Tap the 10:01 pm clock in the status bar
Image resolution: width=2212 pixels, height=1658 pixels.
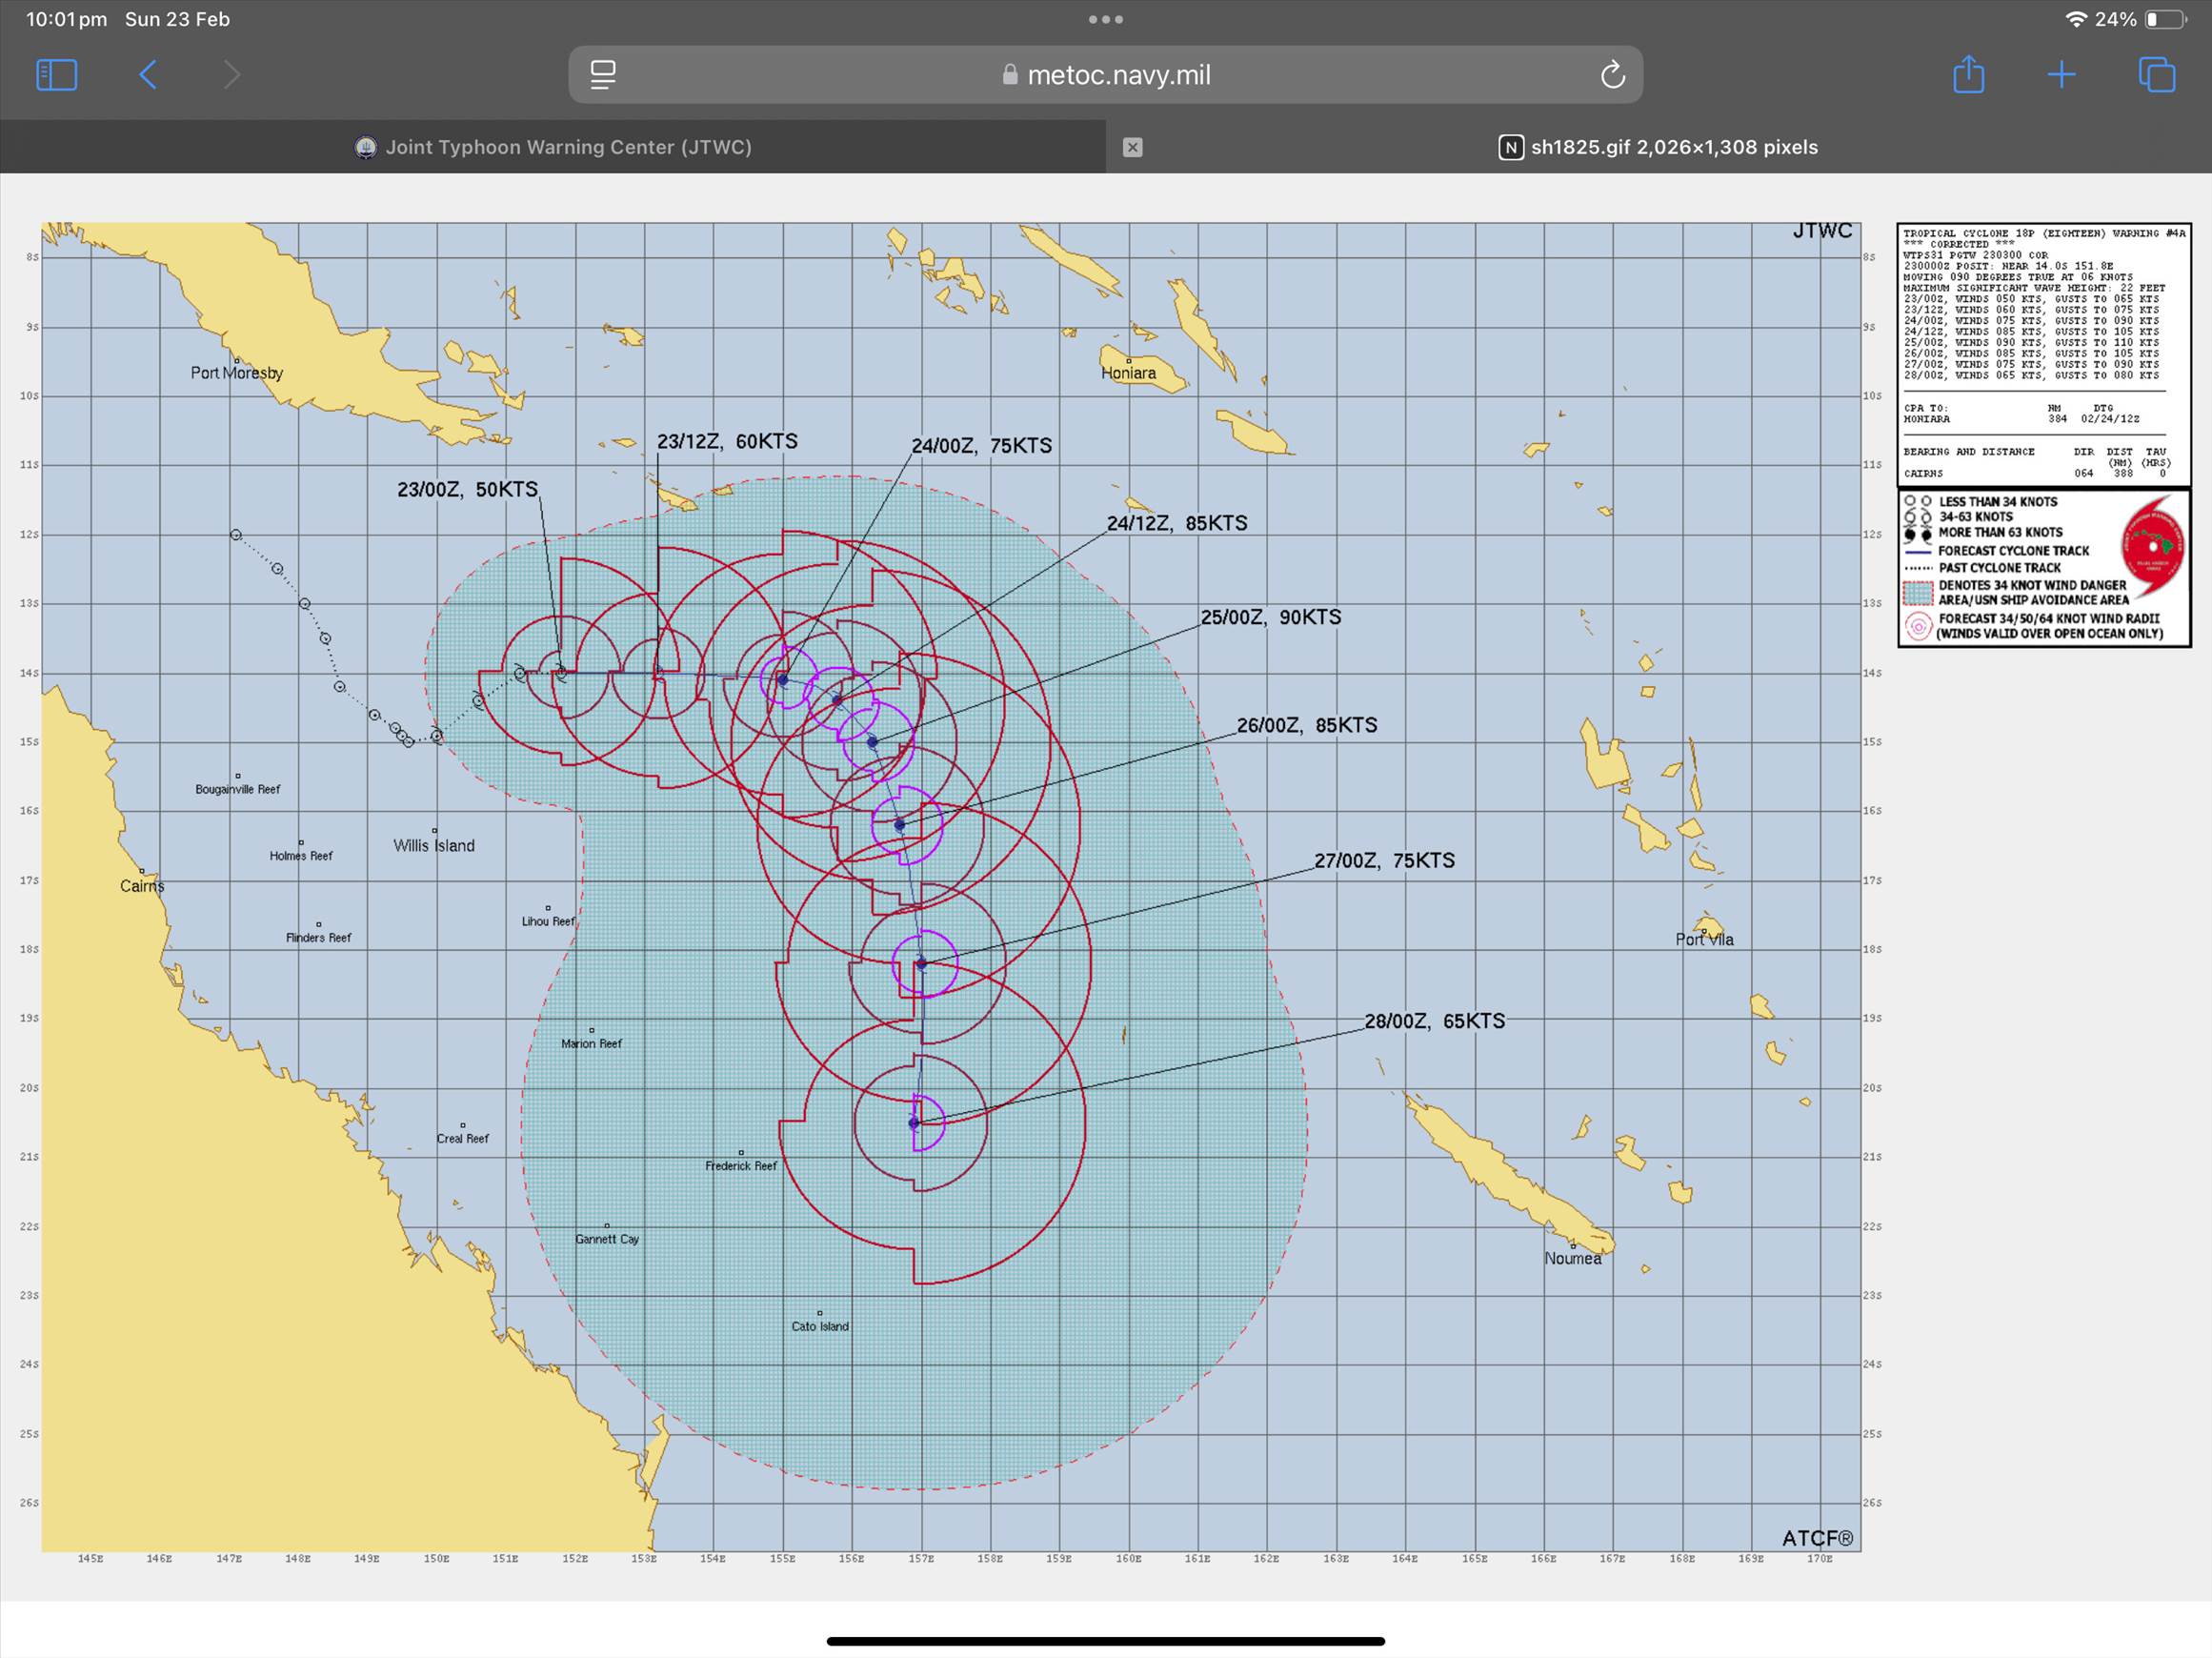[x=66, y=19]
